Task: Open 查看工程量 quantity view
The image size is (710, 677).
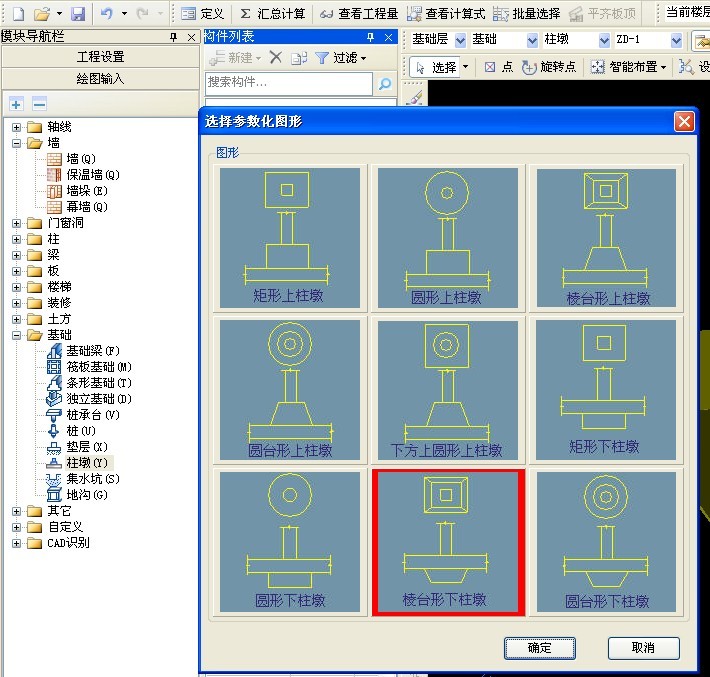Action: pyautogui.click(x=359, y=14)
